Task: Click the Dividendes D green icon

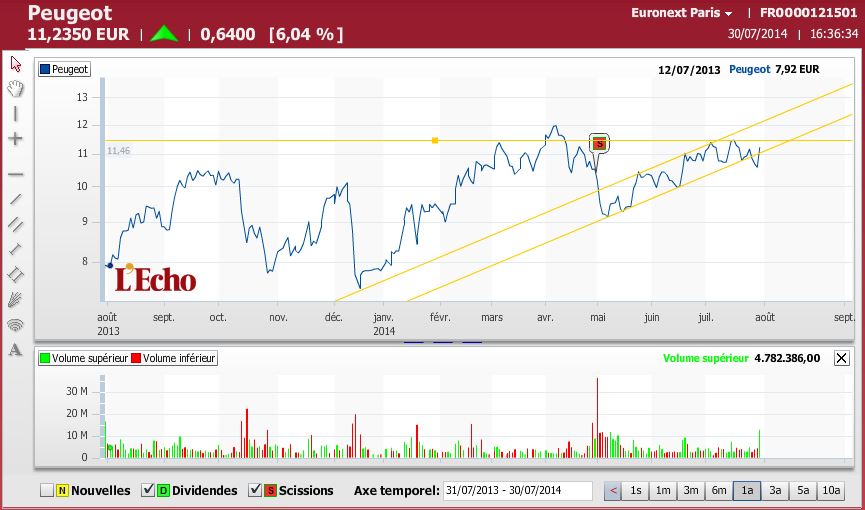Action: coord(163,490)
